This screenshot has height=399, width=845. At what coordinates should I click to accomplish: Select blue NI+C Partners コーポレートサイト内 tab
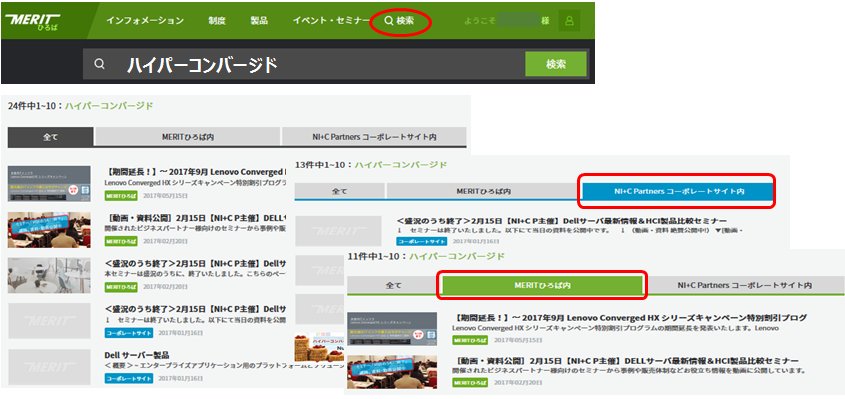677,191
